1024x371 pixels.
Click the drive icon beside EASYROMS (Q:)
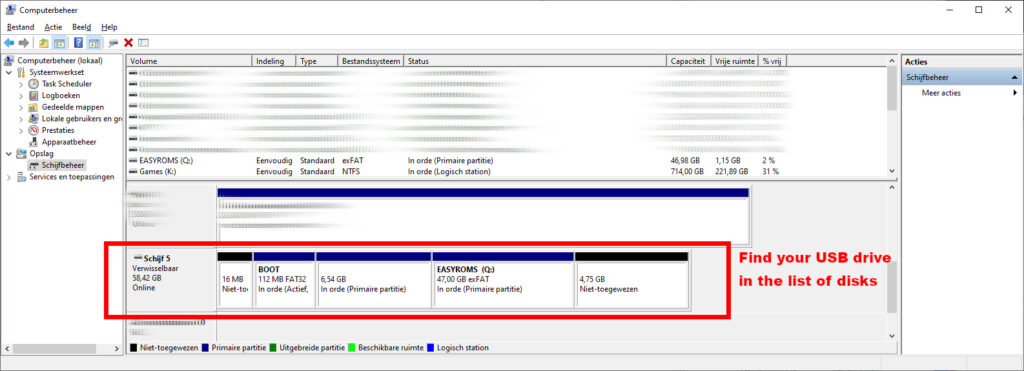[x=133, y=160]
